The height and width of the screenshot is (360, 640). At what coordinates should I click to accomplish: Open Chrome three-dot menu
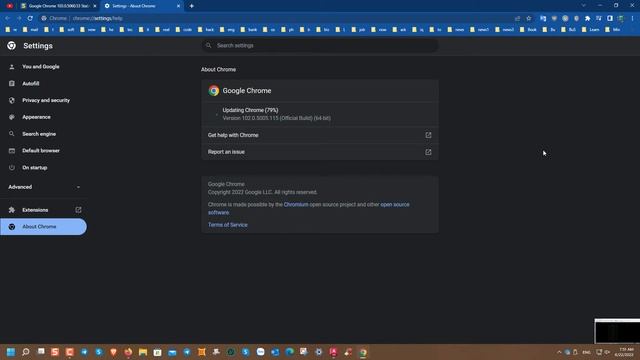pos(632,18)
